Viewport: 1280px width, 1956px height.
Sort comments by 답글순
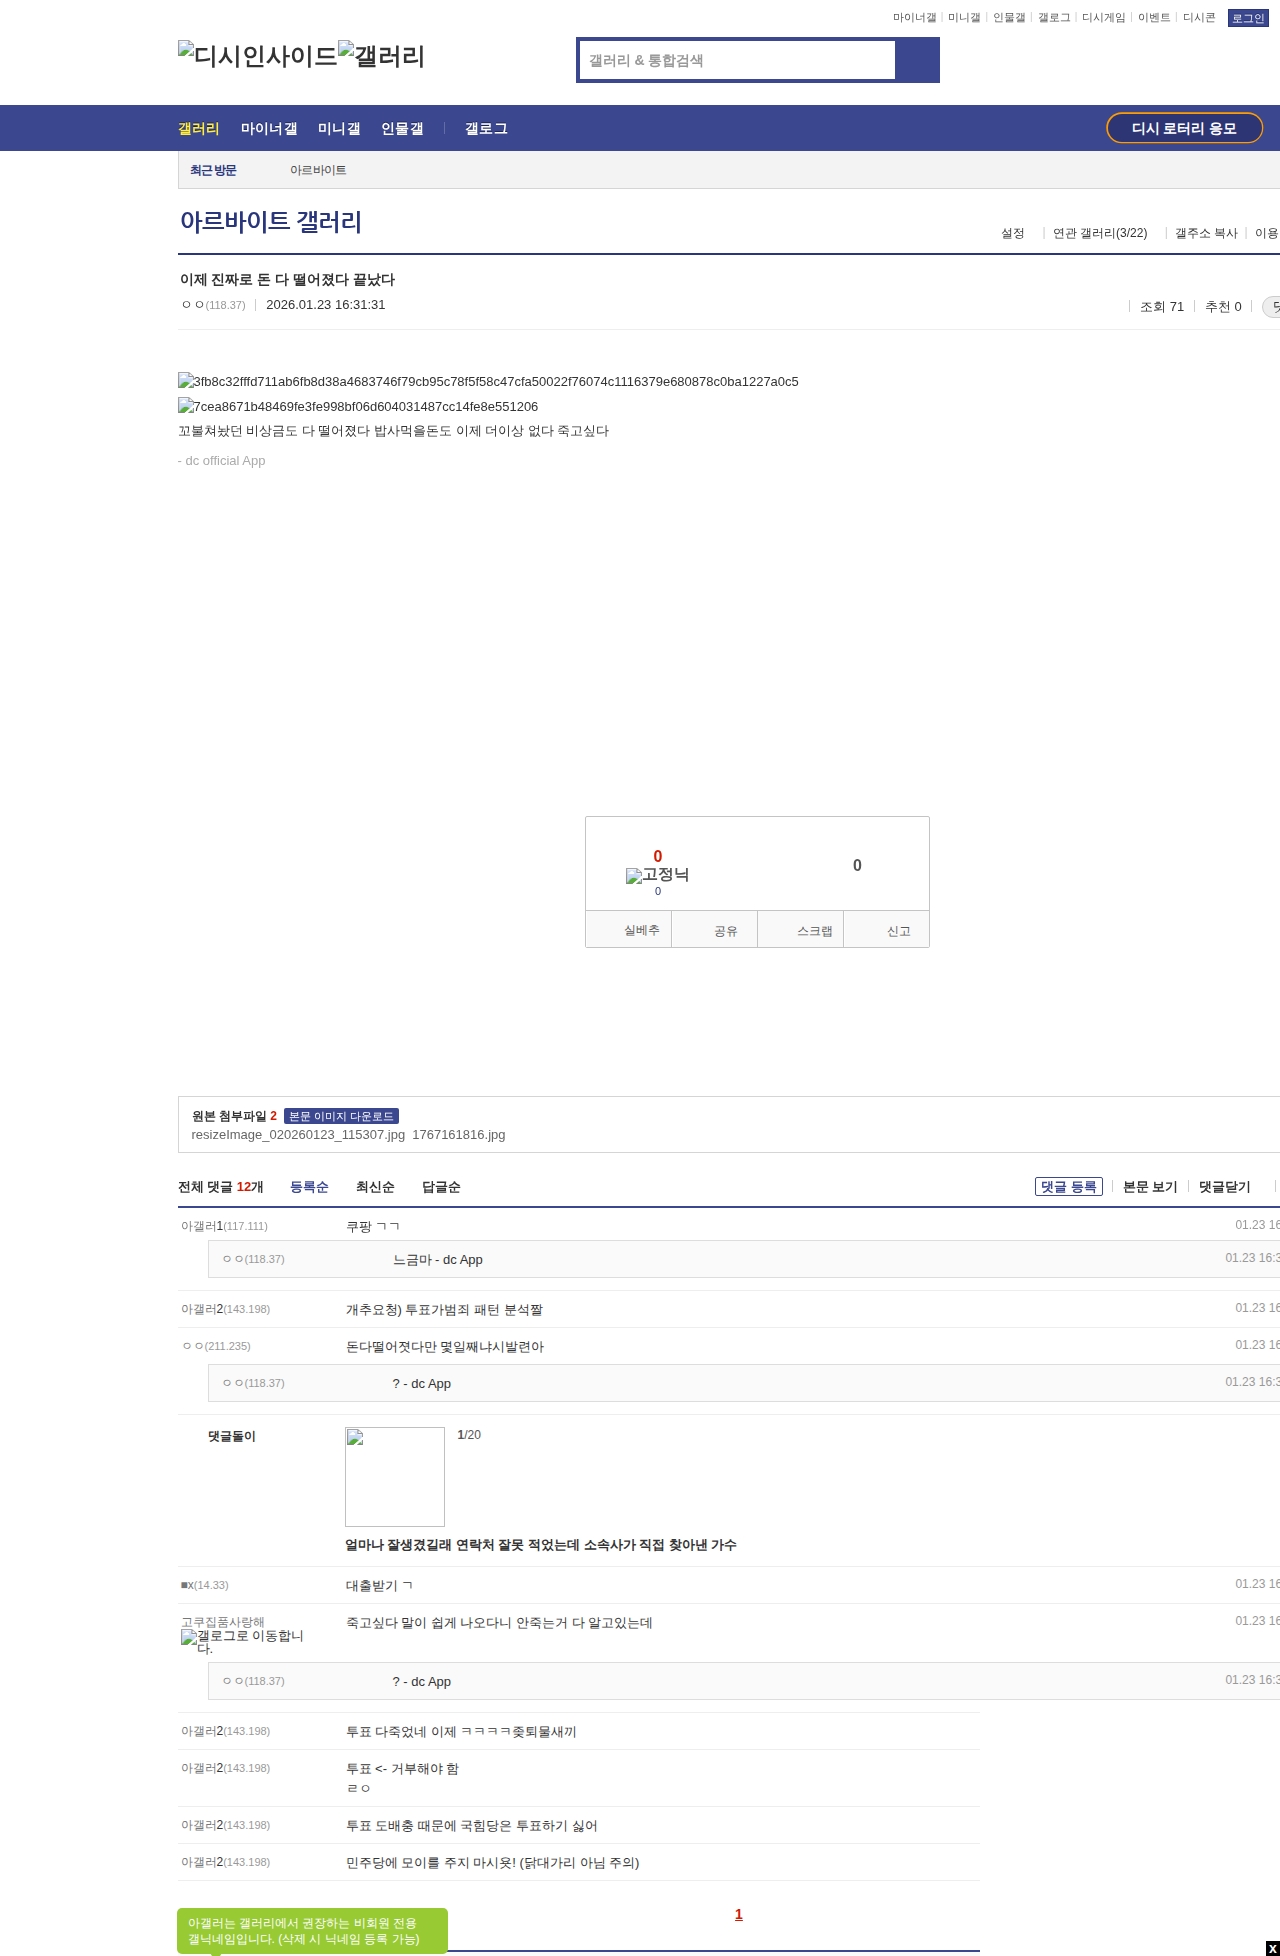(x=441, y=1187)
